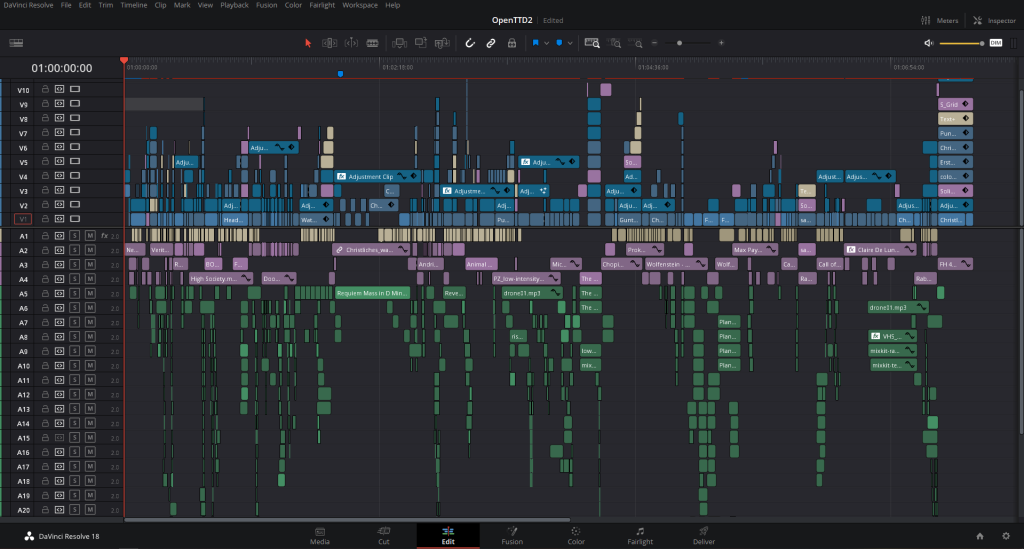The image size is (1024, 549).
Task: Click the horizontal timeline scrollbar
Action: [x=347, y=520]
